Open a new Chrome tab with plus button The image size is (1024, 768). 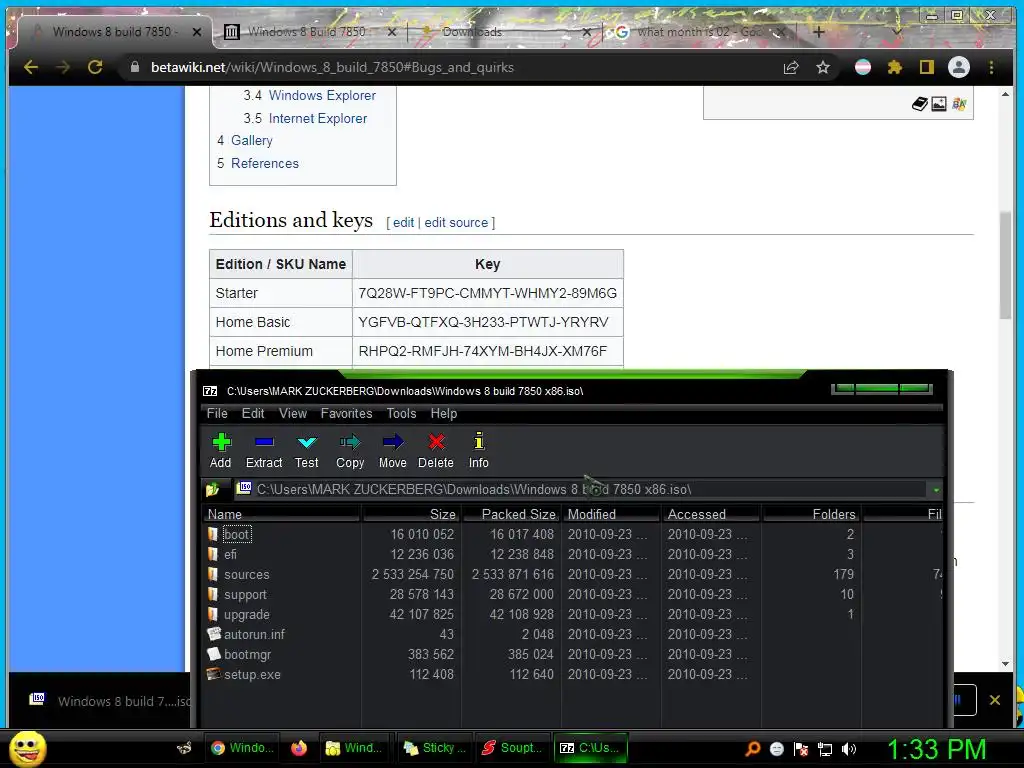(818, 31)
